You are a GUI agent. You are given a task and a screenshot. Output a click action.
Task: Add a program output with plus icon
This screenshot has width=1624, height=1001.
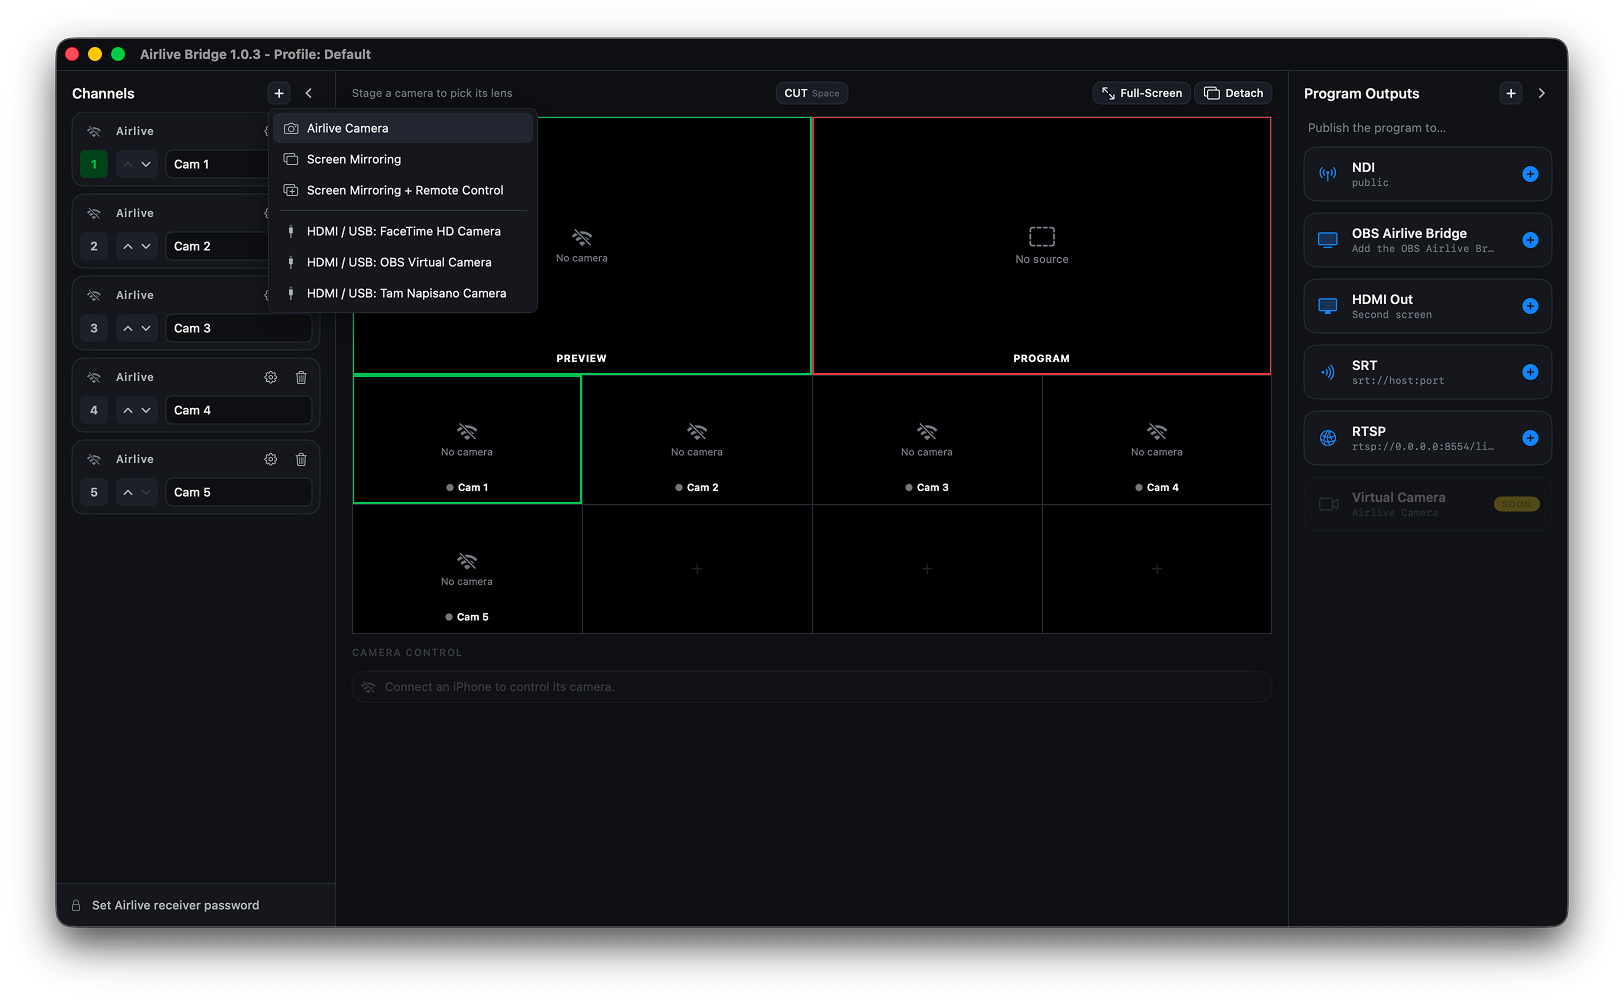pyautogui.click(x=1511, y=93)
